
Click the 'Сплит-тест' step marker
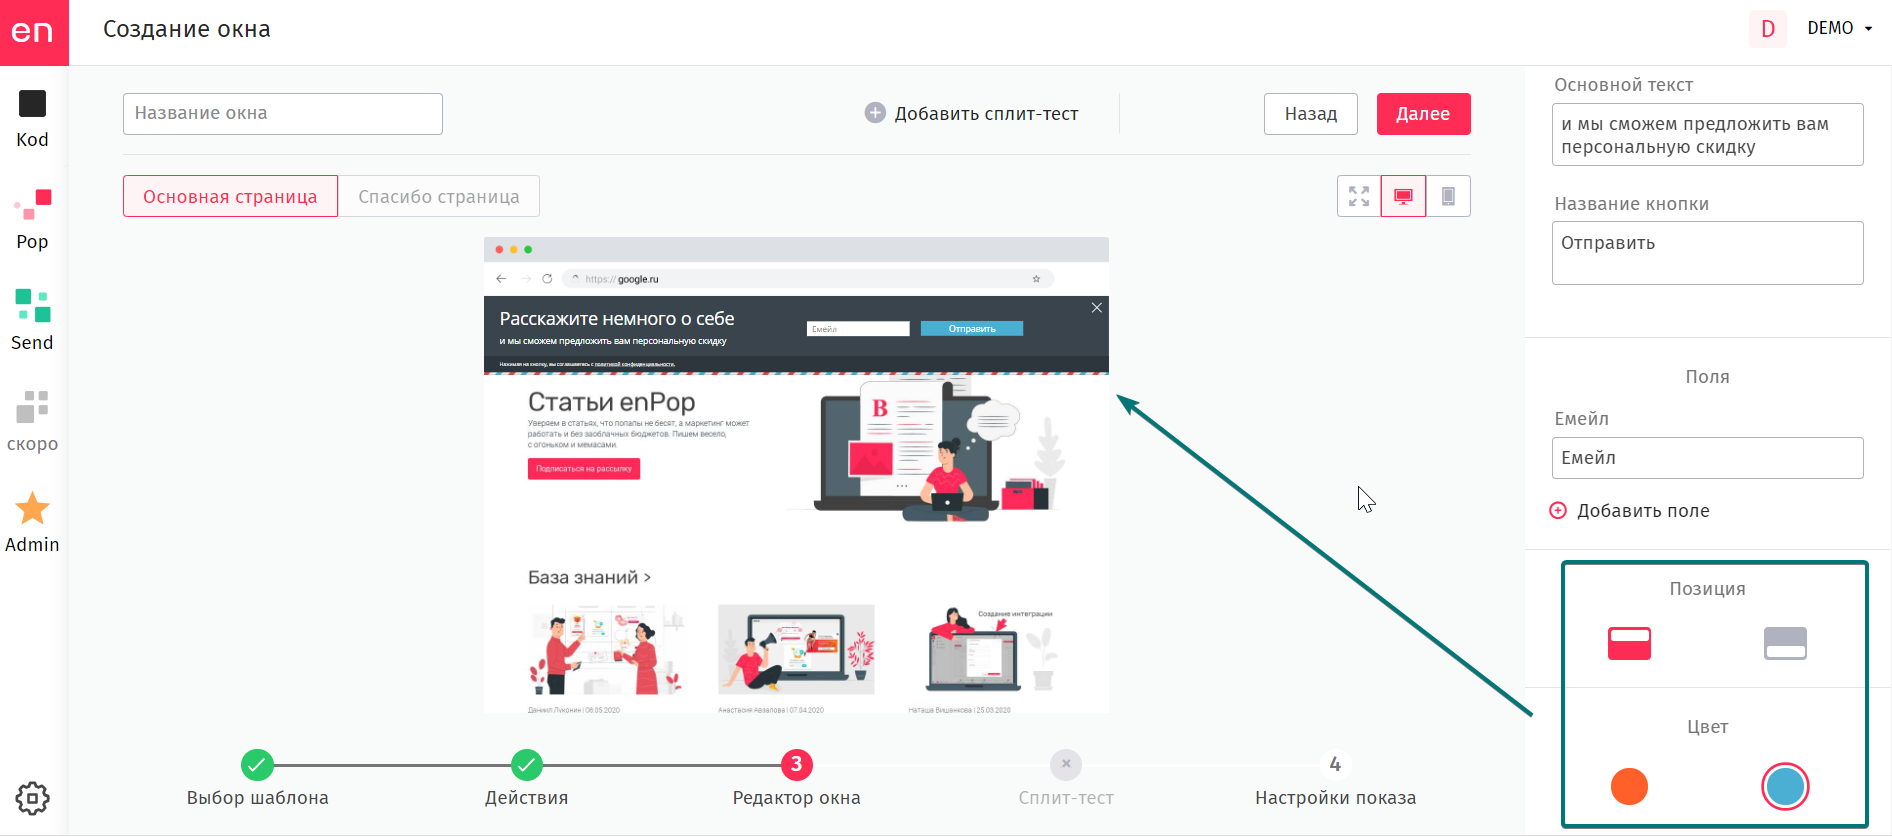pos(1066,765)
